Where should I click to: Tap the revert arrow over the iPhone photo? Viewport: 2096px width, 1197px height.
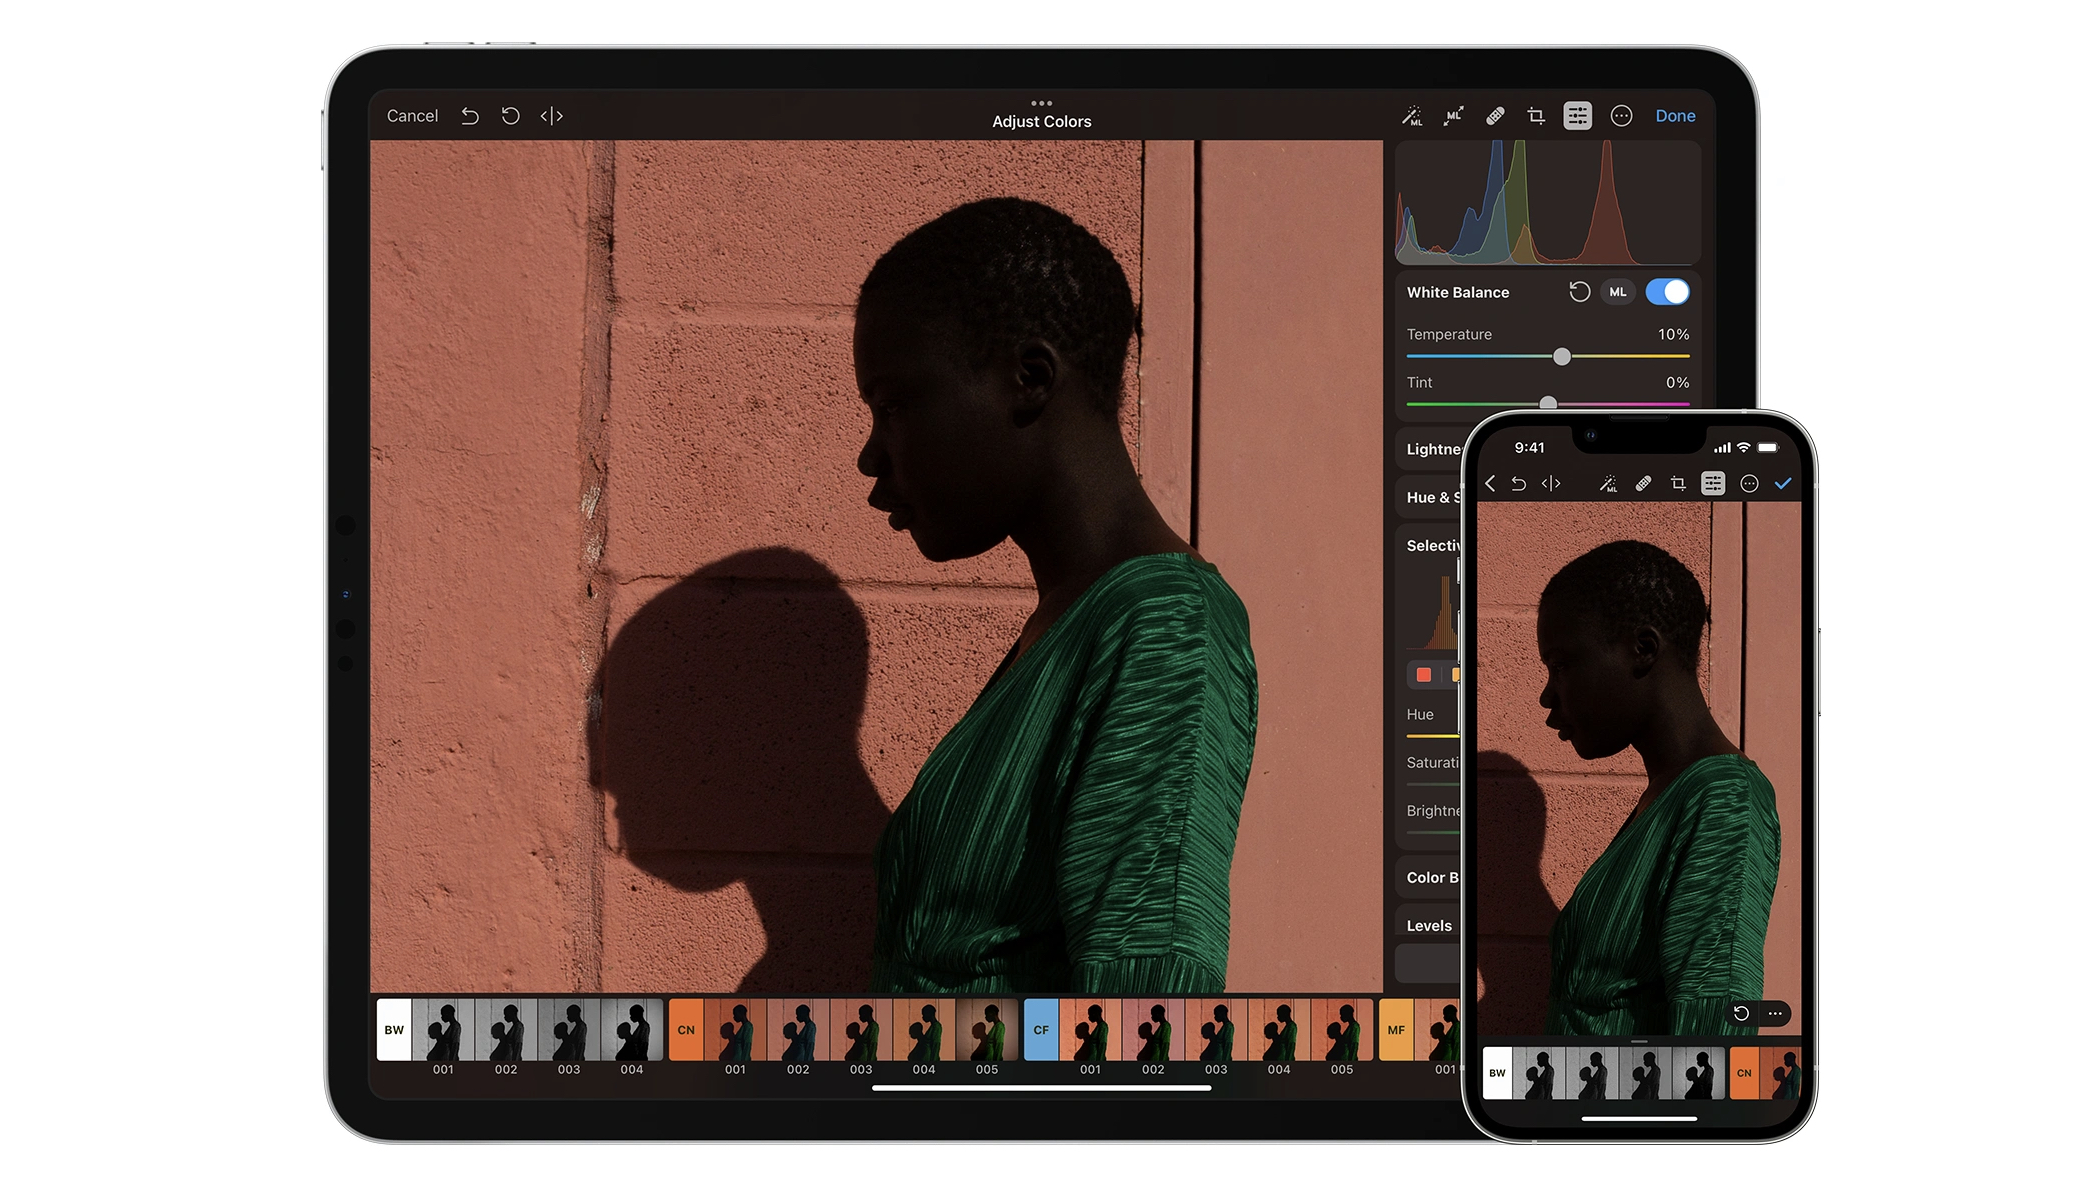coord(1741,1013)
